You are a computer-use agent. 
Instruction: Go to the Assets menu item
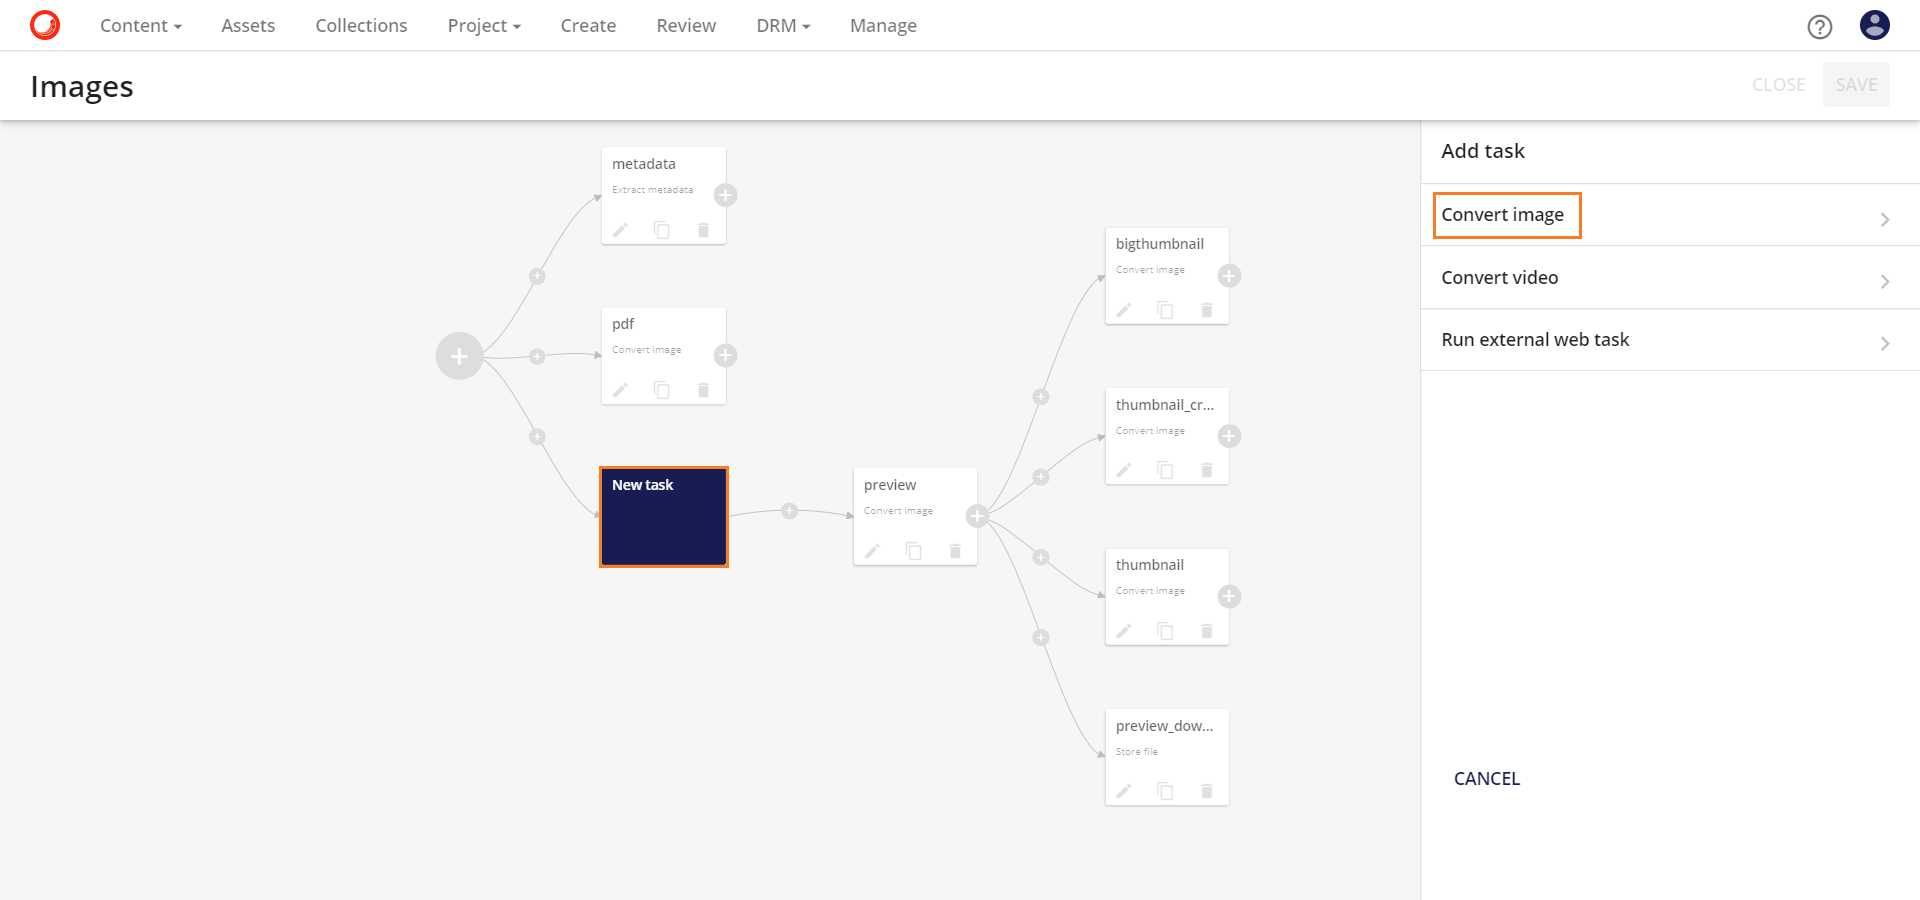tap(248, 26)
